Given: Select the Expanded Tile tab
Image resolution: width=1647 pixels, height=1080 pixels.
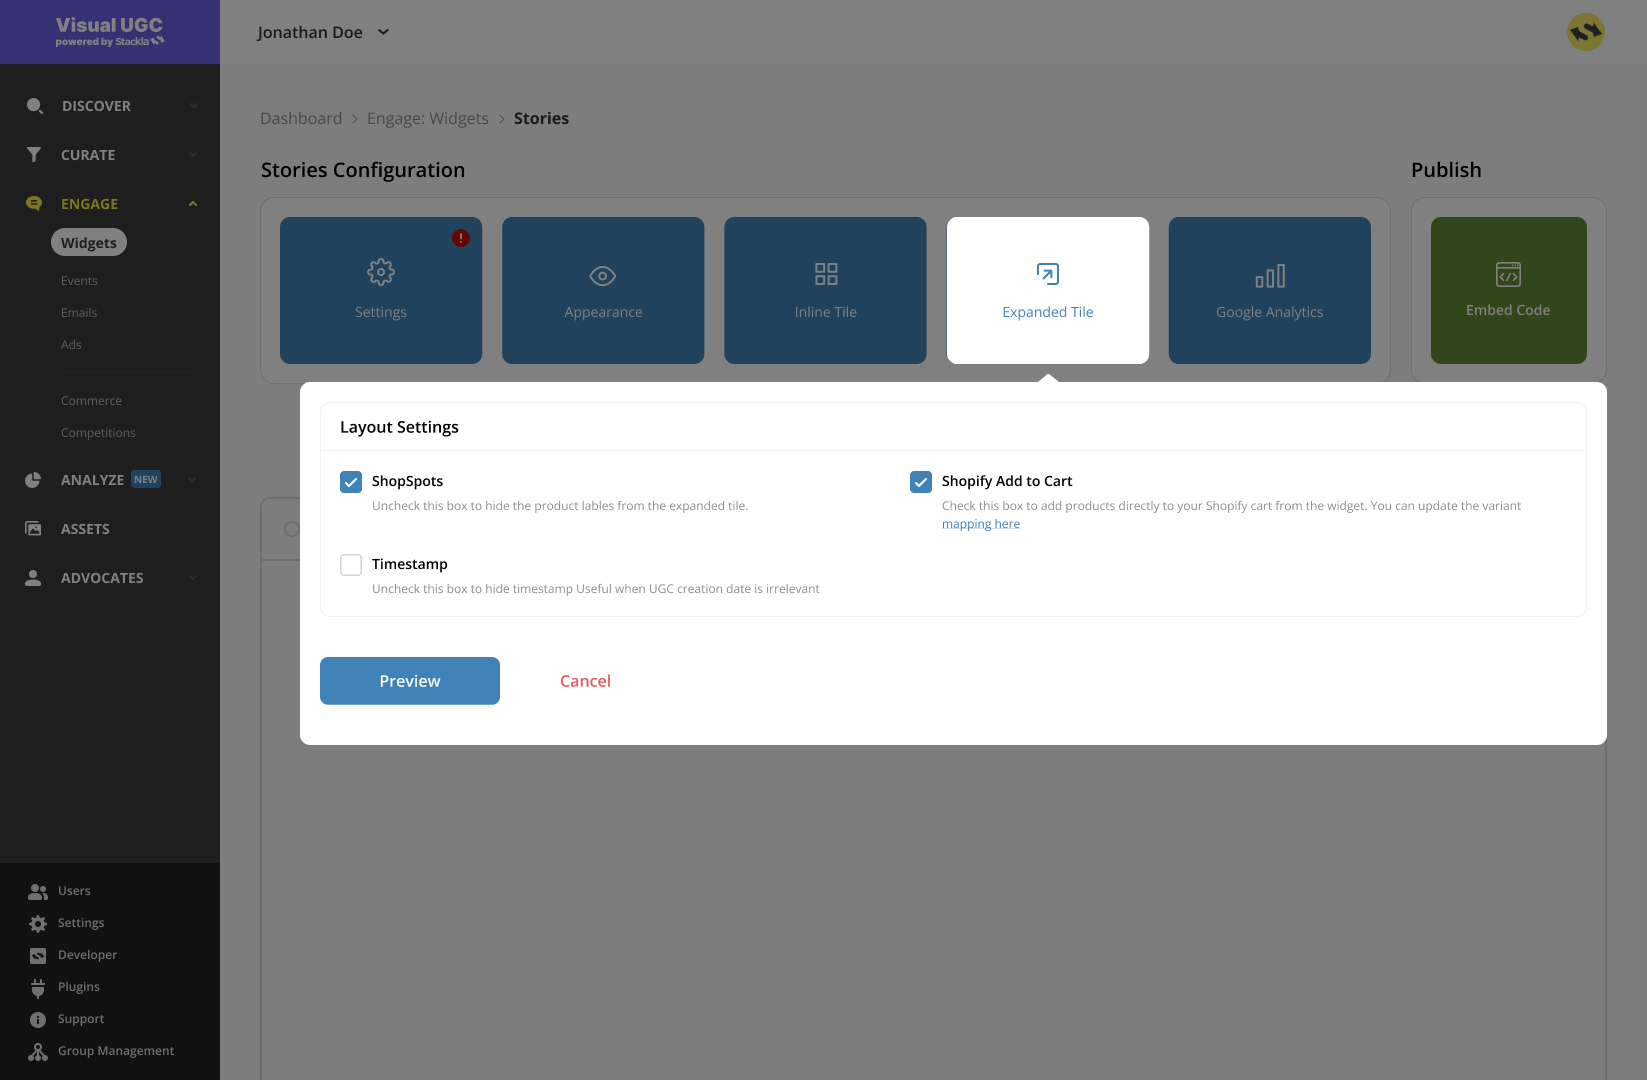Looking at the screenshot, I should point(1047,290).
